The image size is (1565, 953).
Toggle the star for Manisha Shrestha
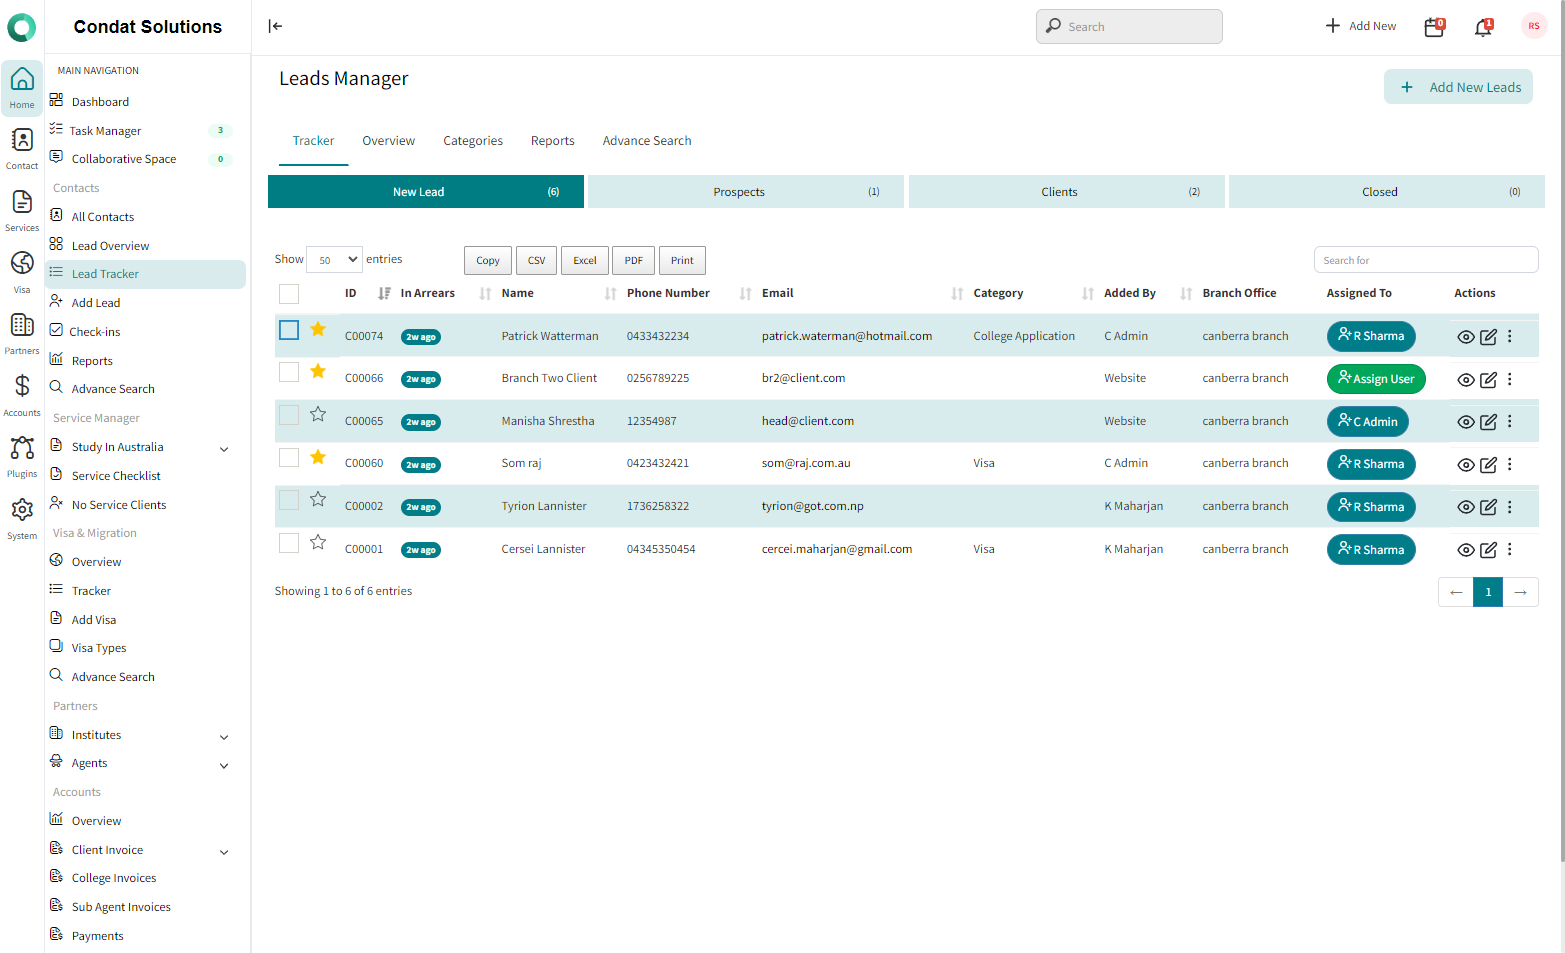[x=318, y=414]
